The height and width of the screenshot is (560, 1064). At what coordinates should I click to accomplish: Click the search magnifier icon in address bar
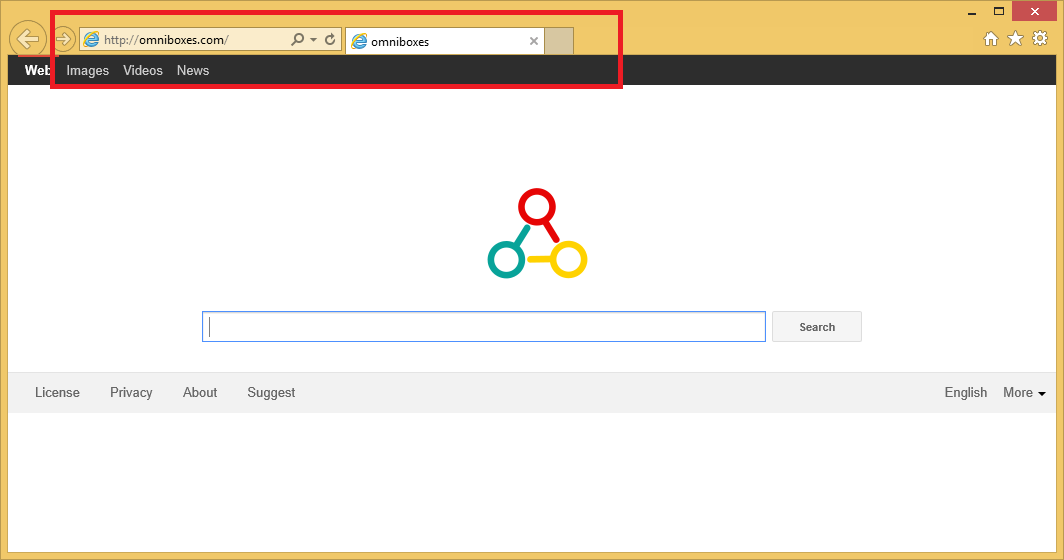click(297, 39)
